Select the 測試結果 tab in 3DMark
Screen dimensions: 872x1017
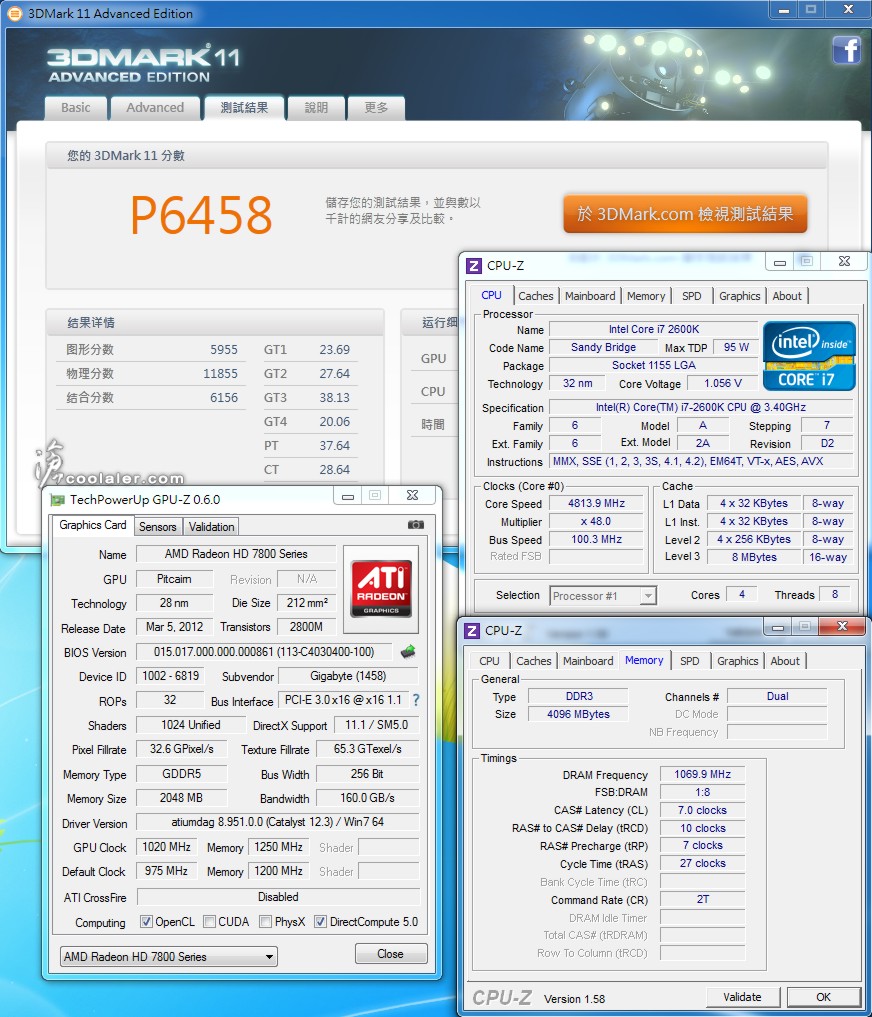pyautogui.click(x=244, y=108)
